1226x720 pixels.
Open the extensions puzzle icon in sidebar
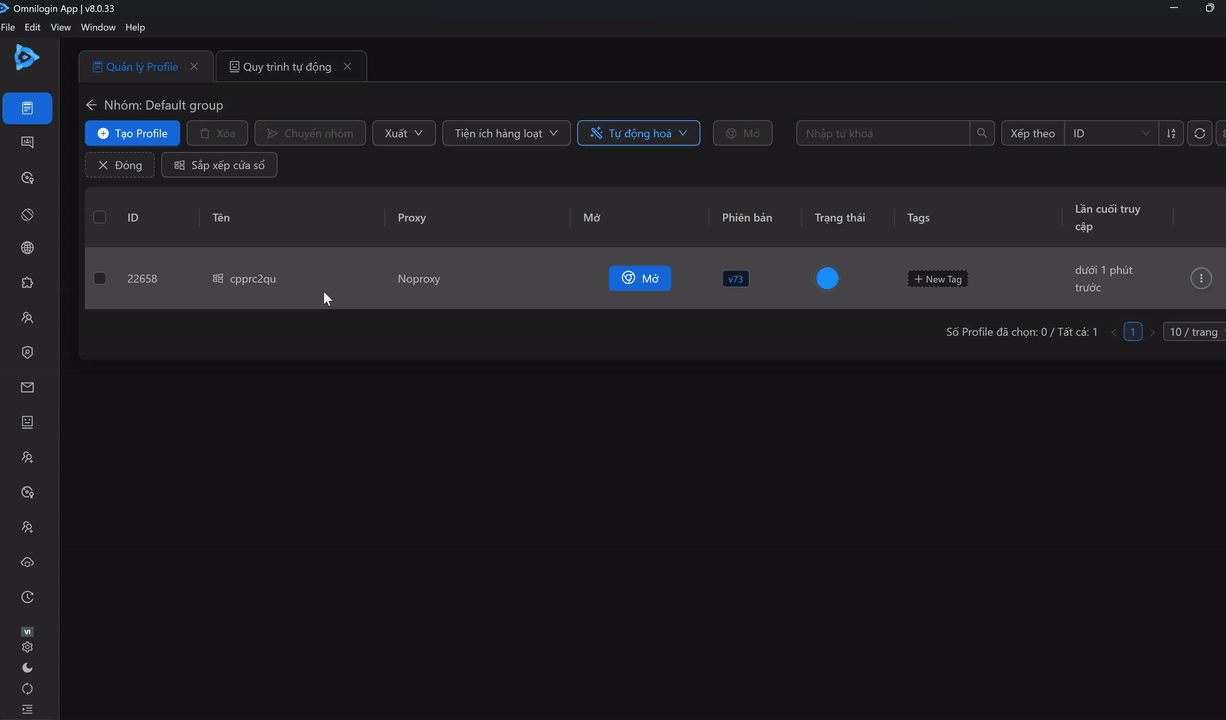tap(26, 282)
